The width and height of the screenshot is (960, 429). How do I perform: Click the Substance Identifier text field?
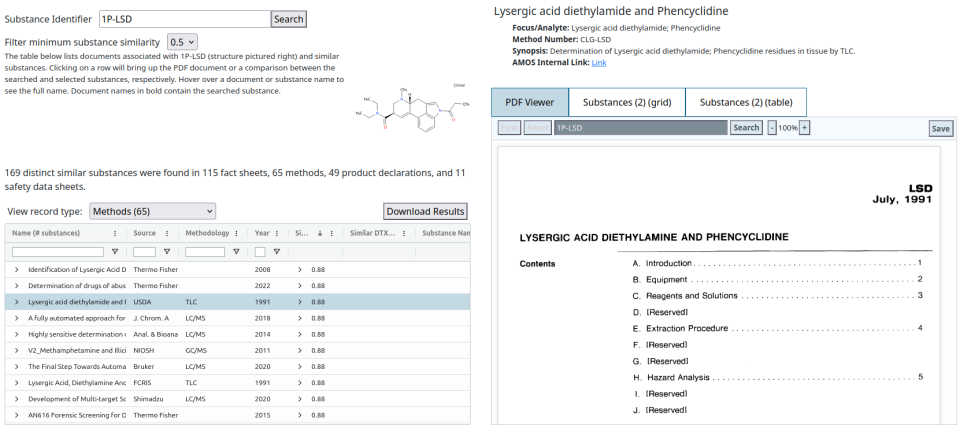click(185, 19)
